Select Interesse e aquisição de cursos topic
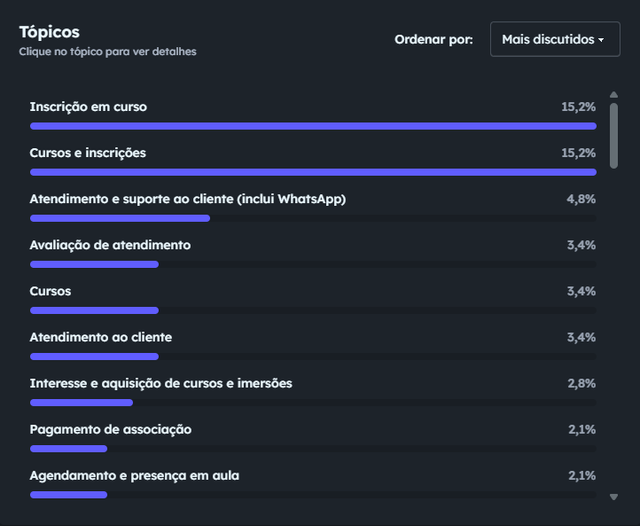 click(313, 392)
